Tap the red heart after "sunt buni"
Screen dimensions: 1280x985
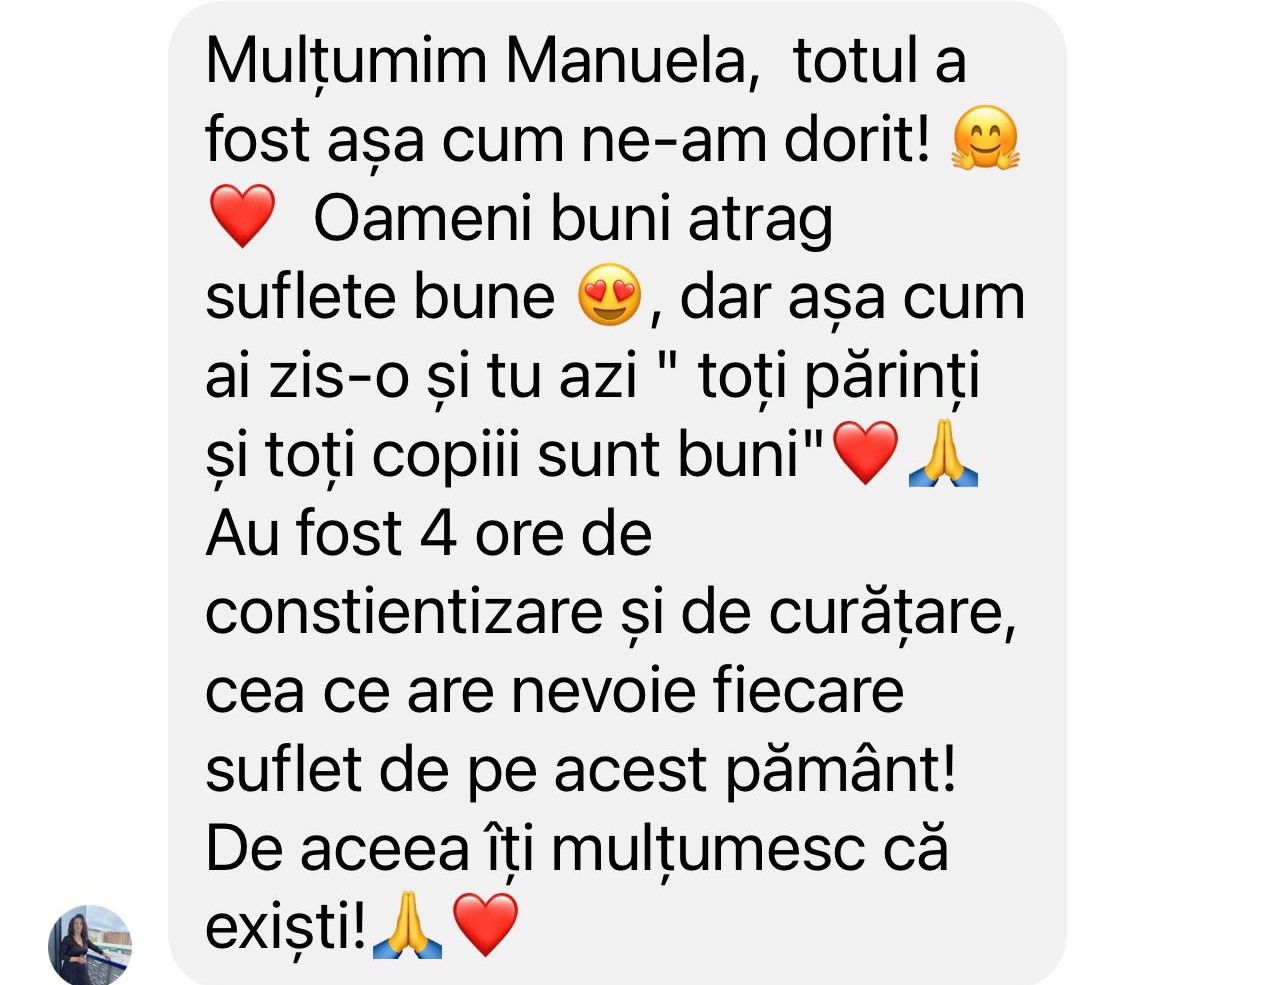pyautogui.click(x=866, y=453)
